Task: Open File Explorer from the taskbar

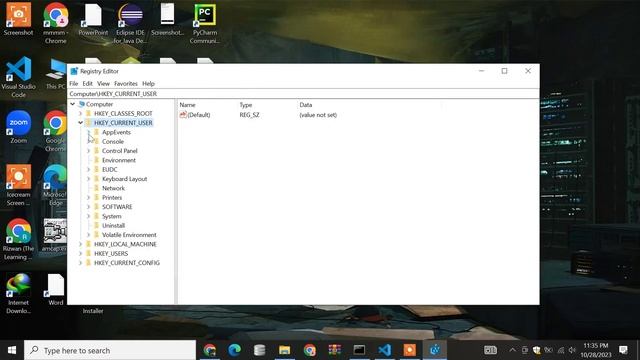Action: click(x=284, y=350)
